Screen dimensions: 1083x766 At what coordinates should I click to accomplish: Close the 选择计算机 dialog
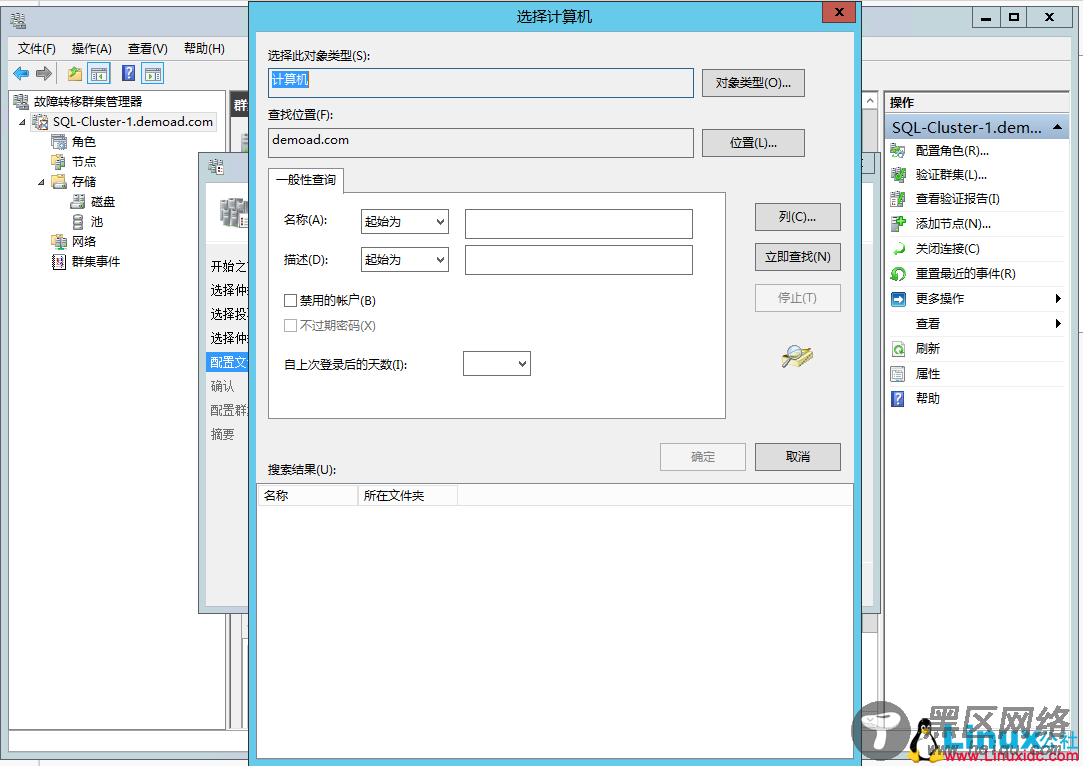coord(839,12)
